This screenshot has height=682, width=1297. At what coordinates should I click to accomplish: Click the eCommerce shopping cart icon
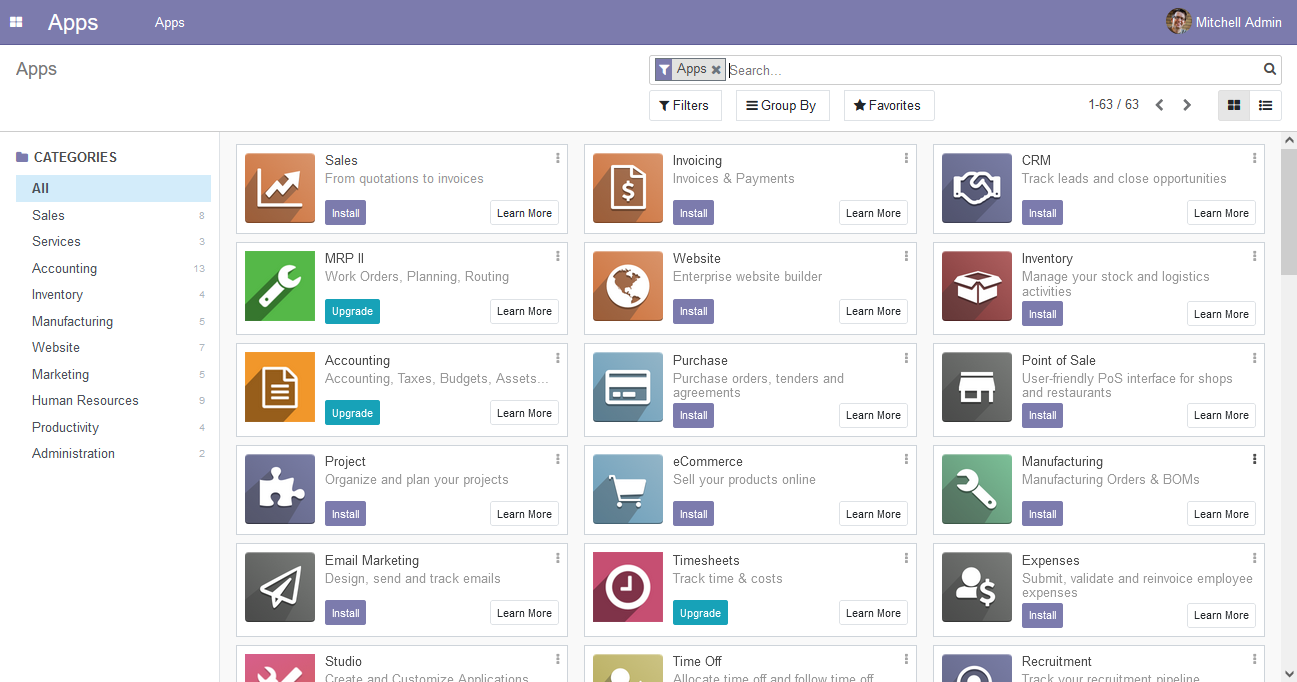(628, 489)
